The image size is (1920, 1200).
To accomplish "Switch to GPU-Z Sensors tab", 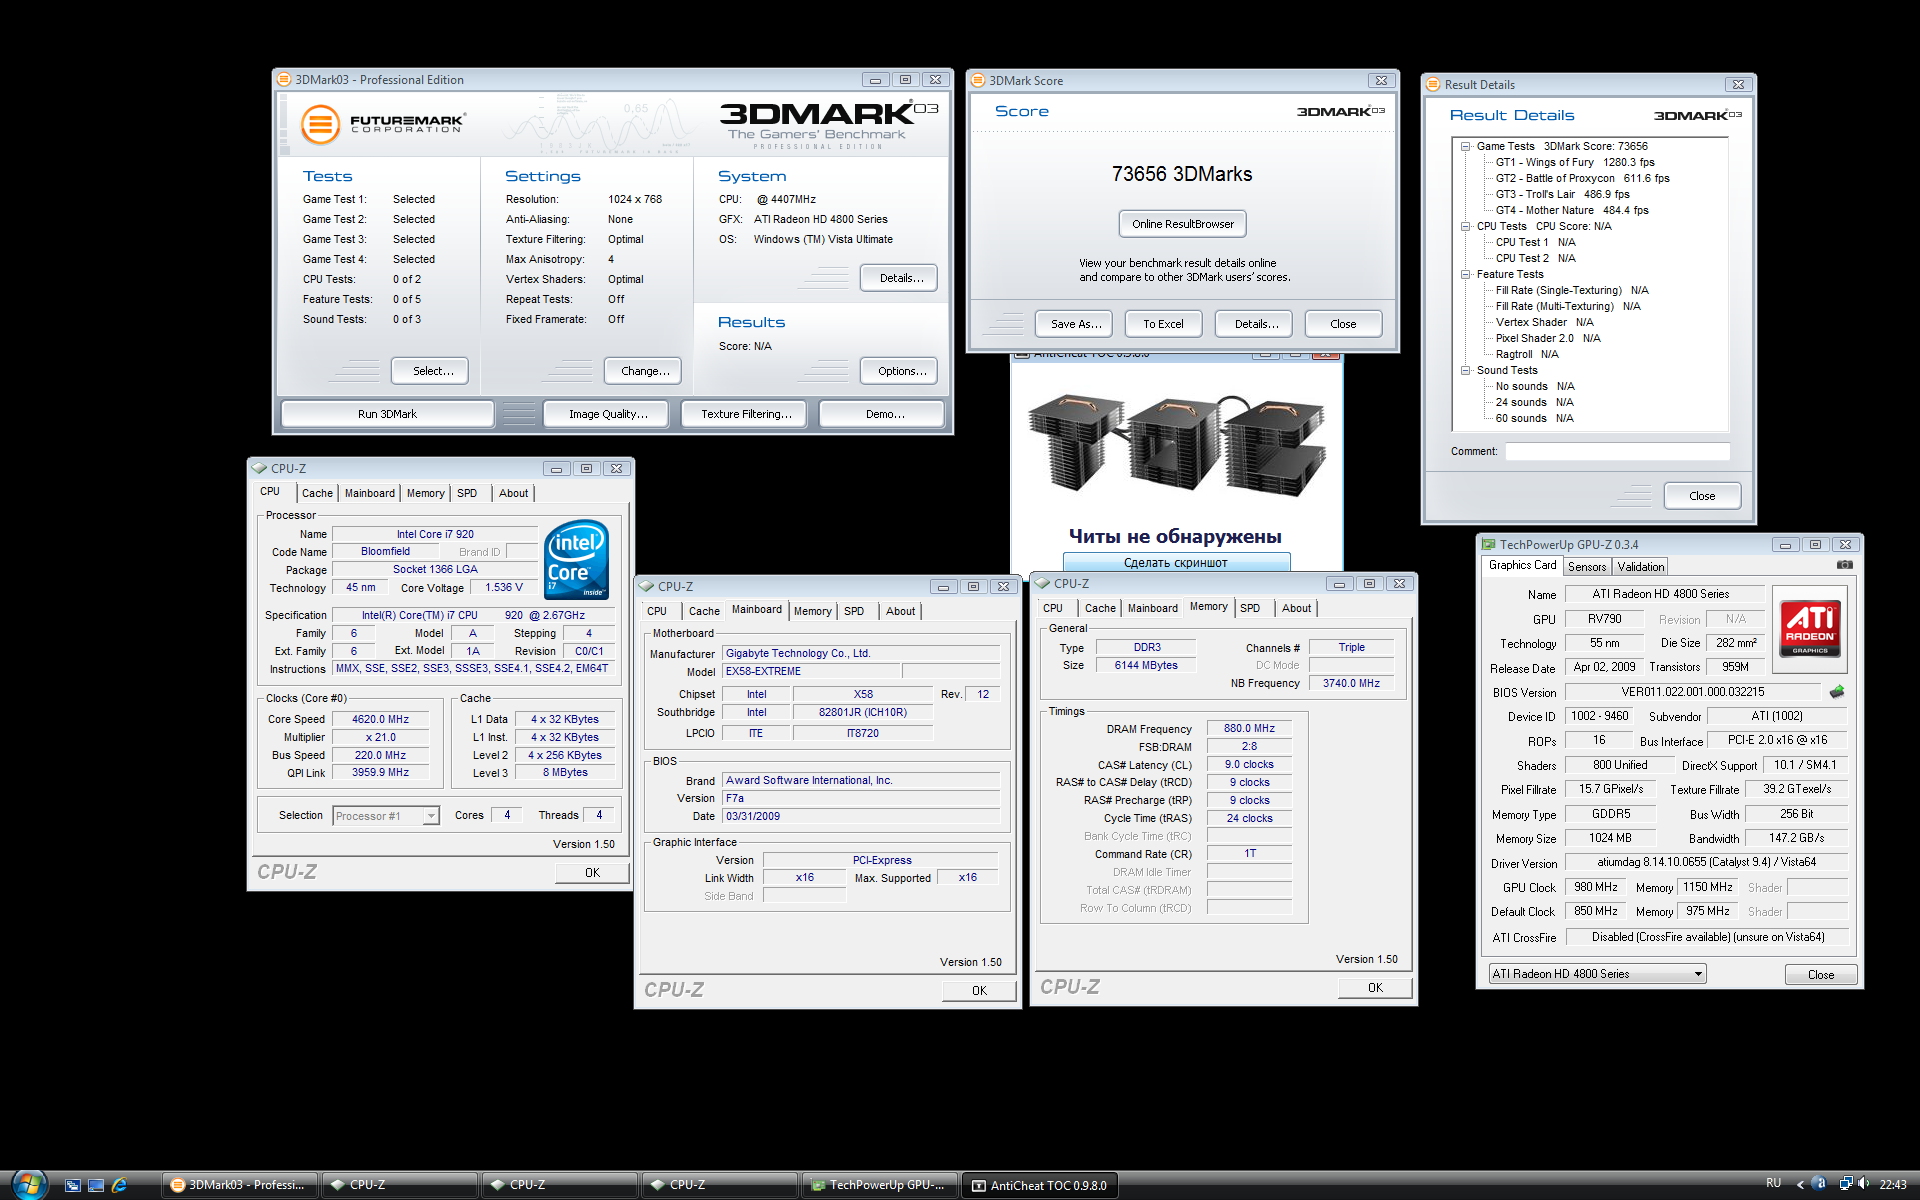I will [1587, 567].
